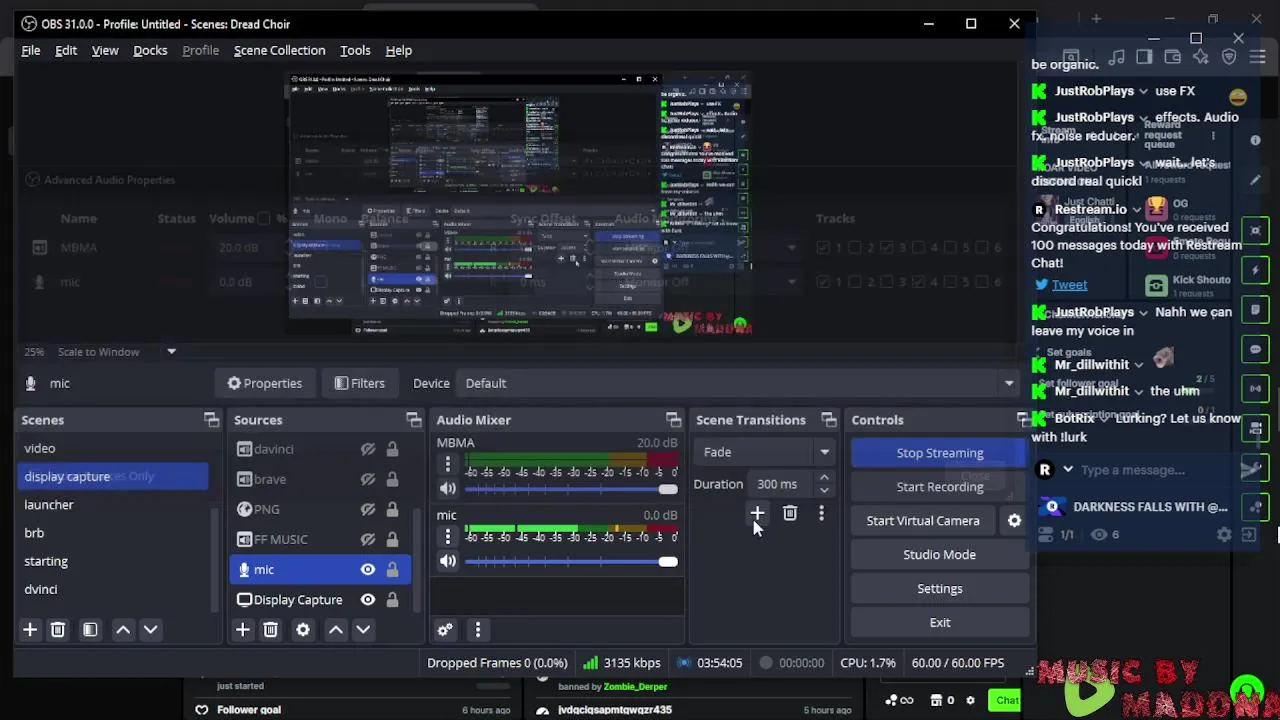The width and height of the screenshot is (1280, 720).
Task: Show the PNG source
Action: coord(368,509)
